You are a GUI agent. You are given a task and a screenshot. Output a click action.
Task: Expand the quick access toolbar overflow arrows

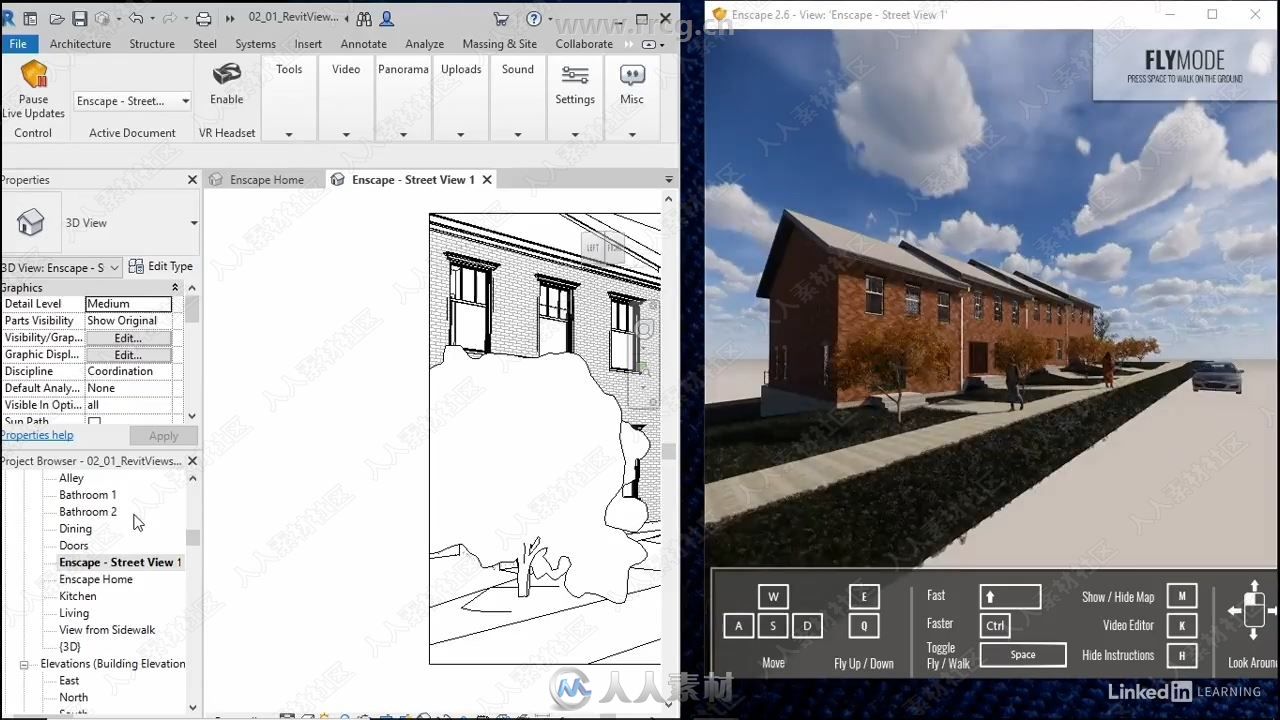pyautogui.click(x=231, y=18)
